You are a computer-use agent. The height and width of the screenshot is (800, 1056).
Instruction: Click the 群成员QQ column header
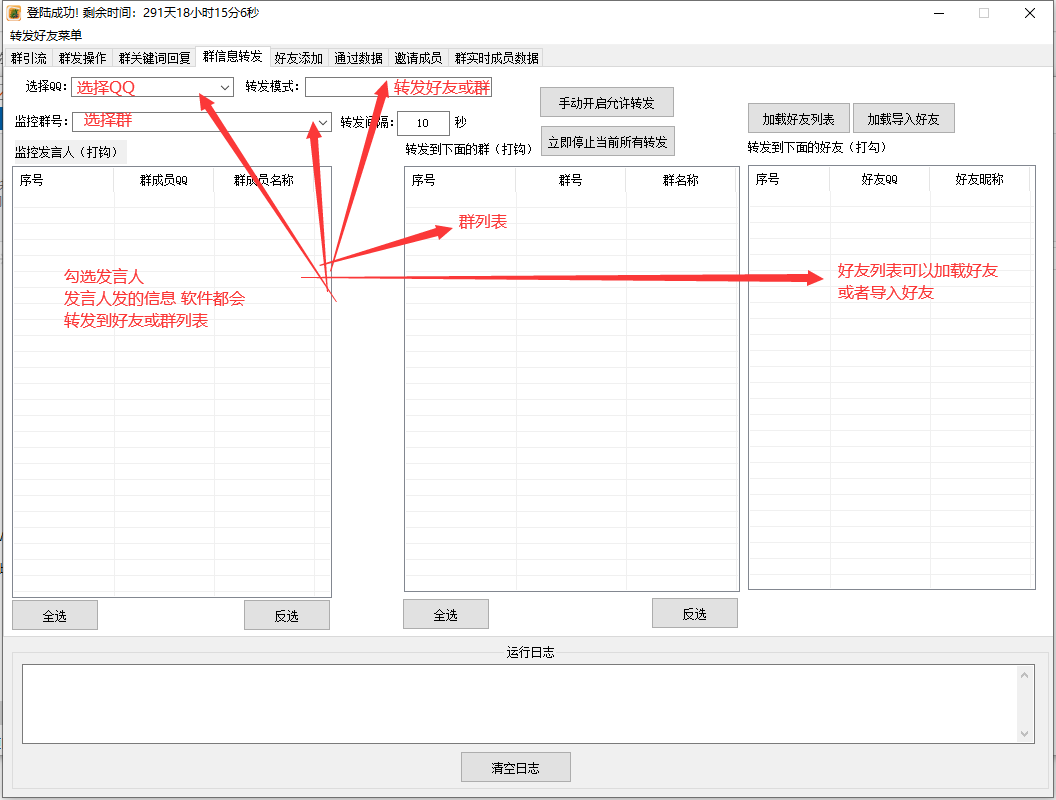pos(164,180)
